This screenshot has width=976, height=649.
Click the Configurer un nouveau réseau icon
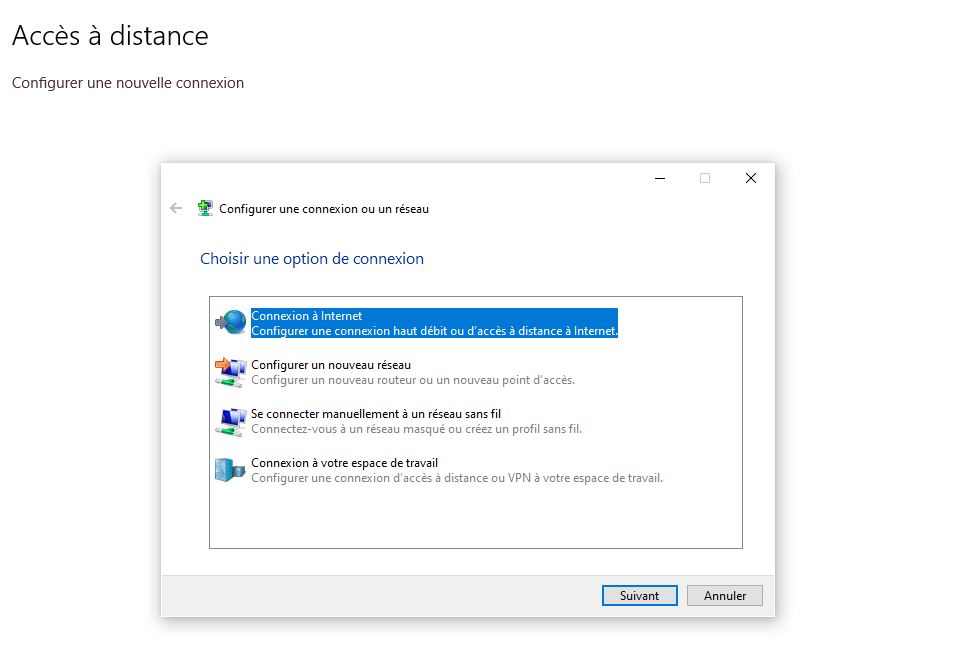click(230, 372)
